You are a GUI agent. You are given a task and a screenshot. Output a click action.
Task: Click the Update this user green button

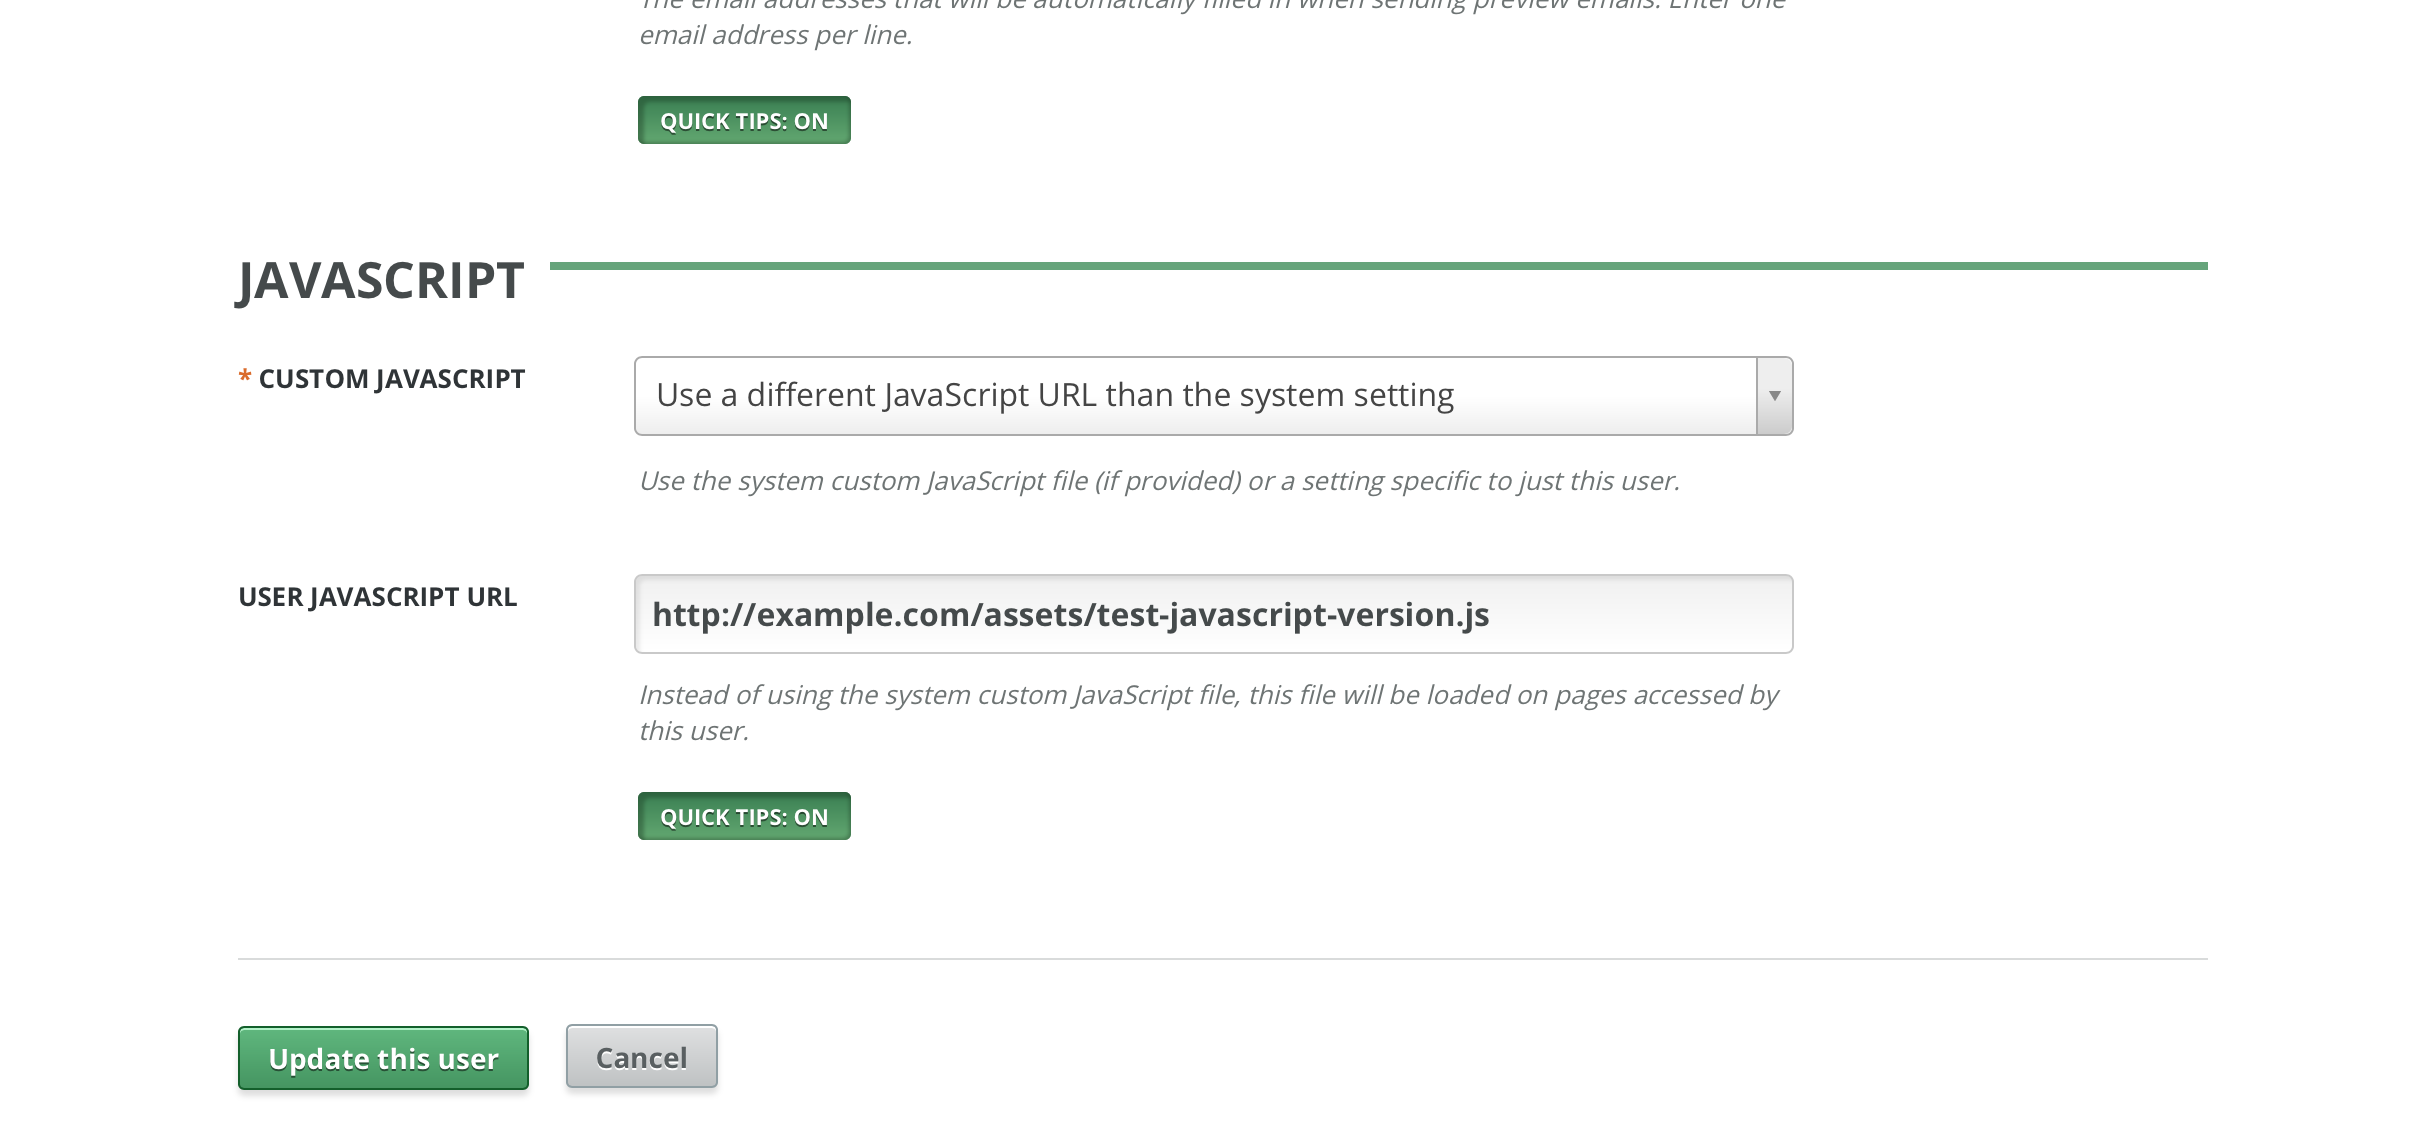pyautogui.click(x=383, y=1058)
